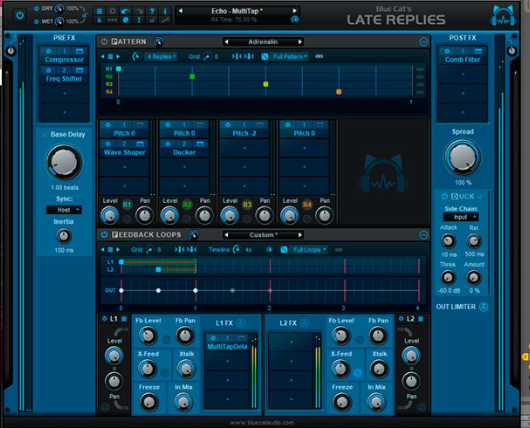Open the Echo - MultiTap preset name menu
Screen dimensions: 530x428
[237, 11]
